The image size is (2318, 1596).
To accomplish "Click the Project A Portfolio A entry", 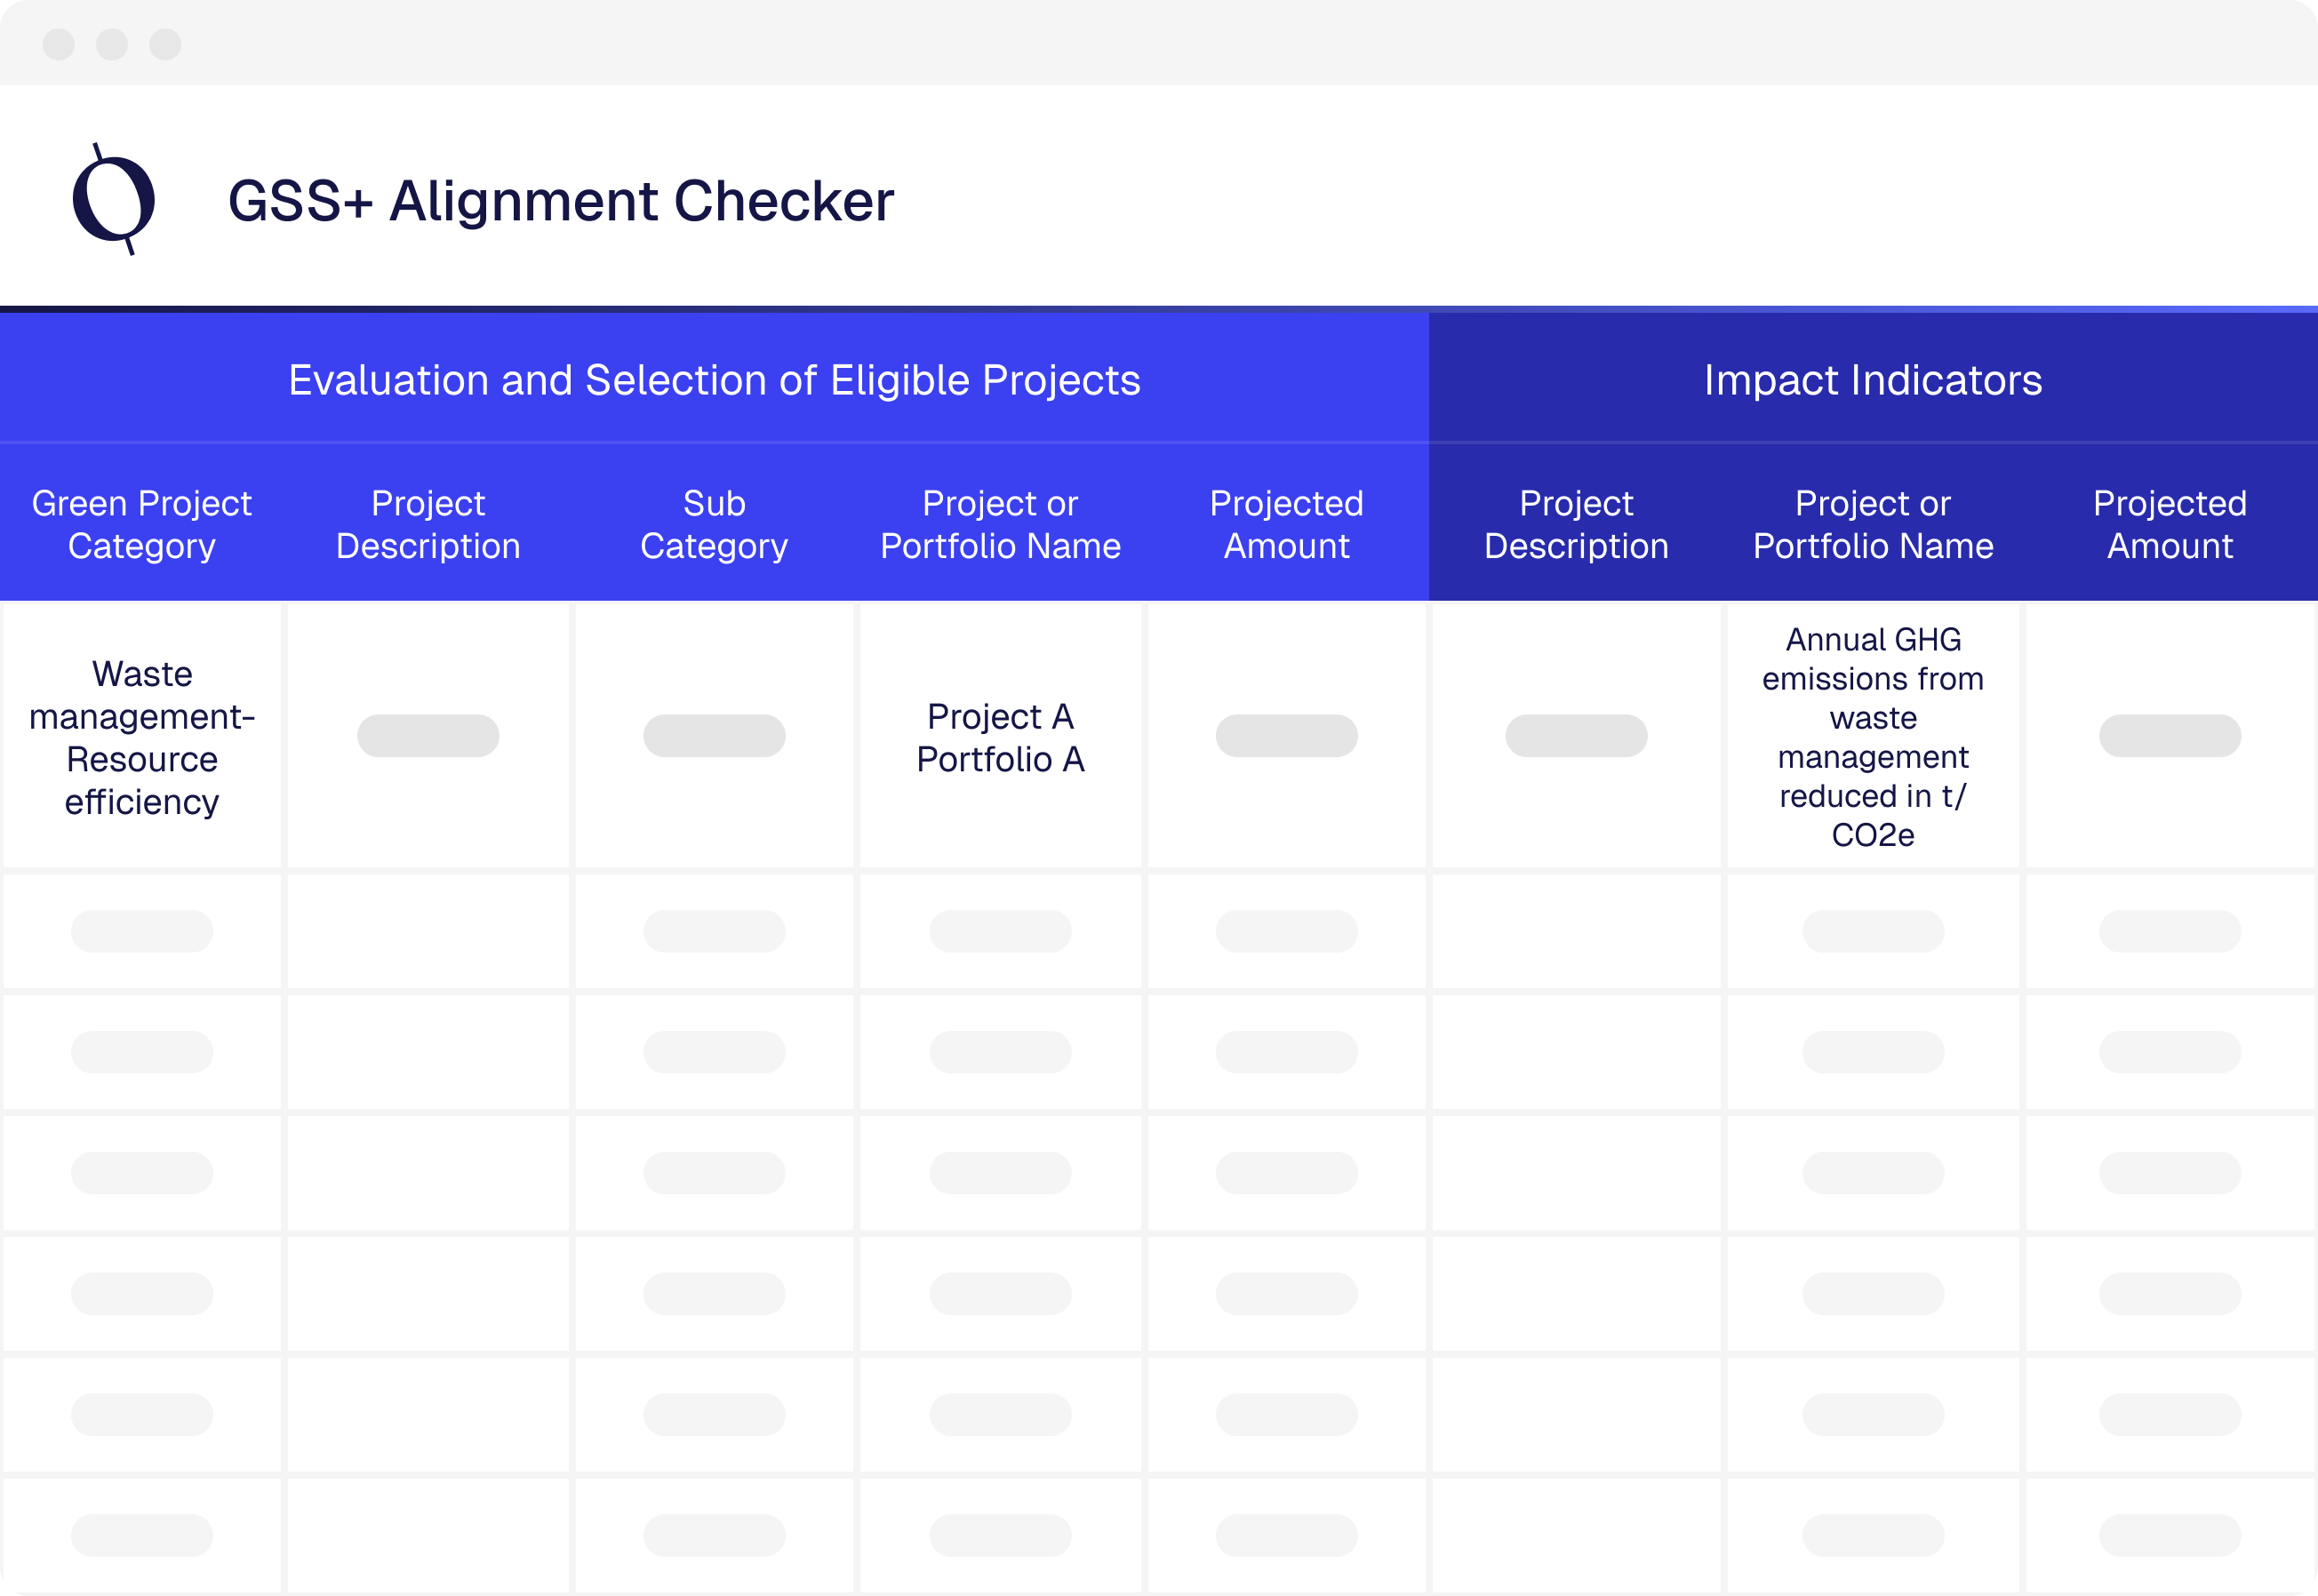I will click(999, 738).
